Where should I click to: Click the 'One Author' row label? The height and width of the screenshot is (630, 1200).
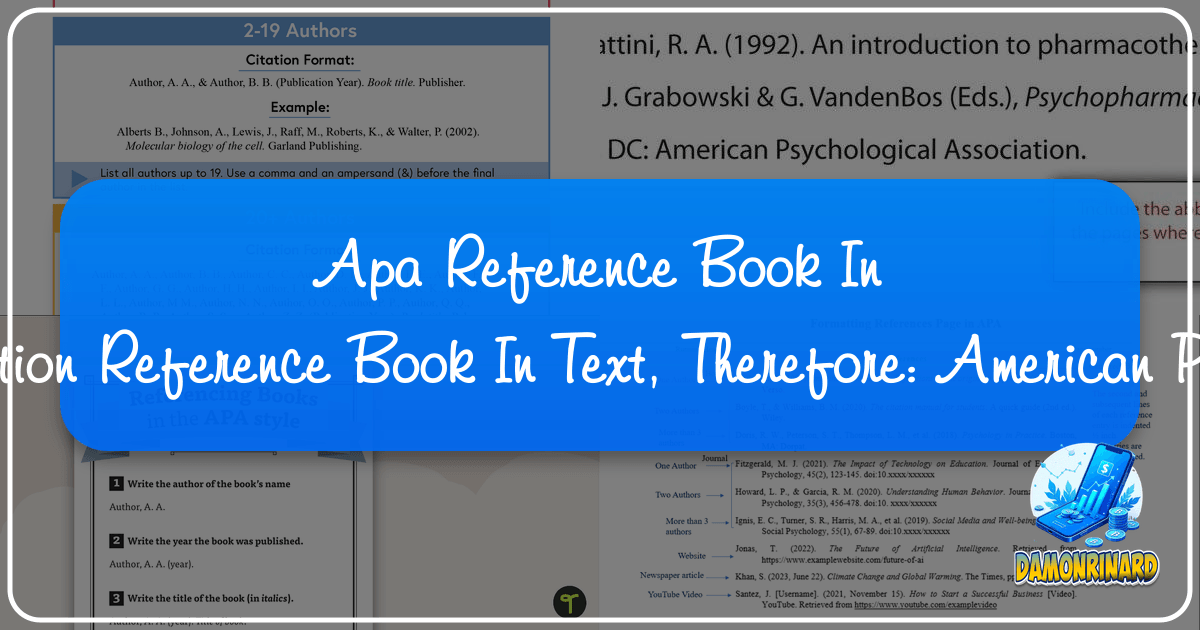coord(676,466)
